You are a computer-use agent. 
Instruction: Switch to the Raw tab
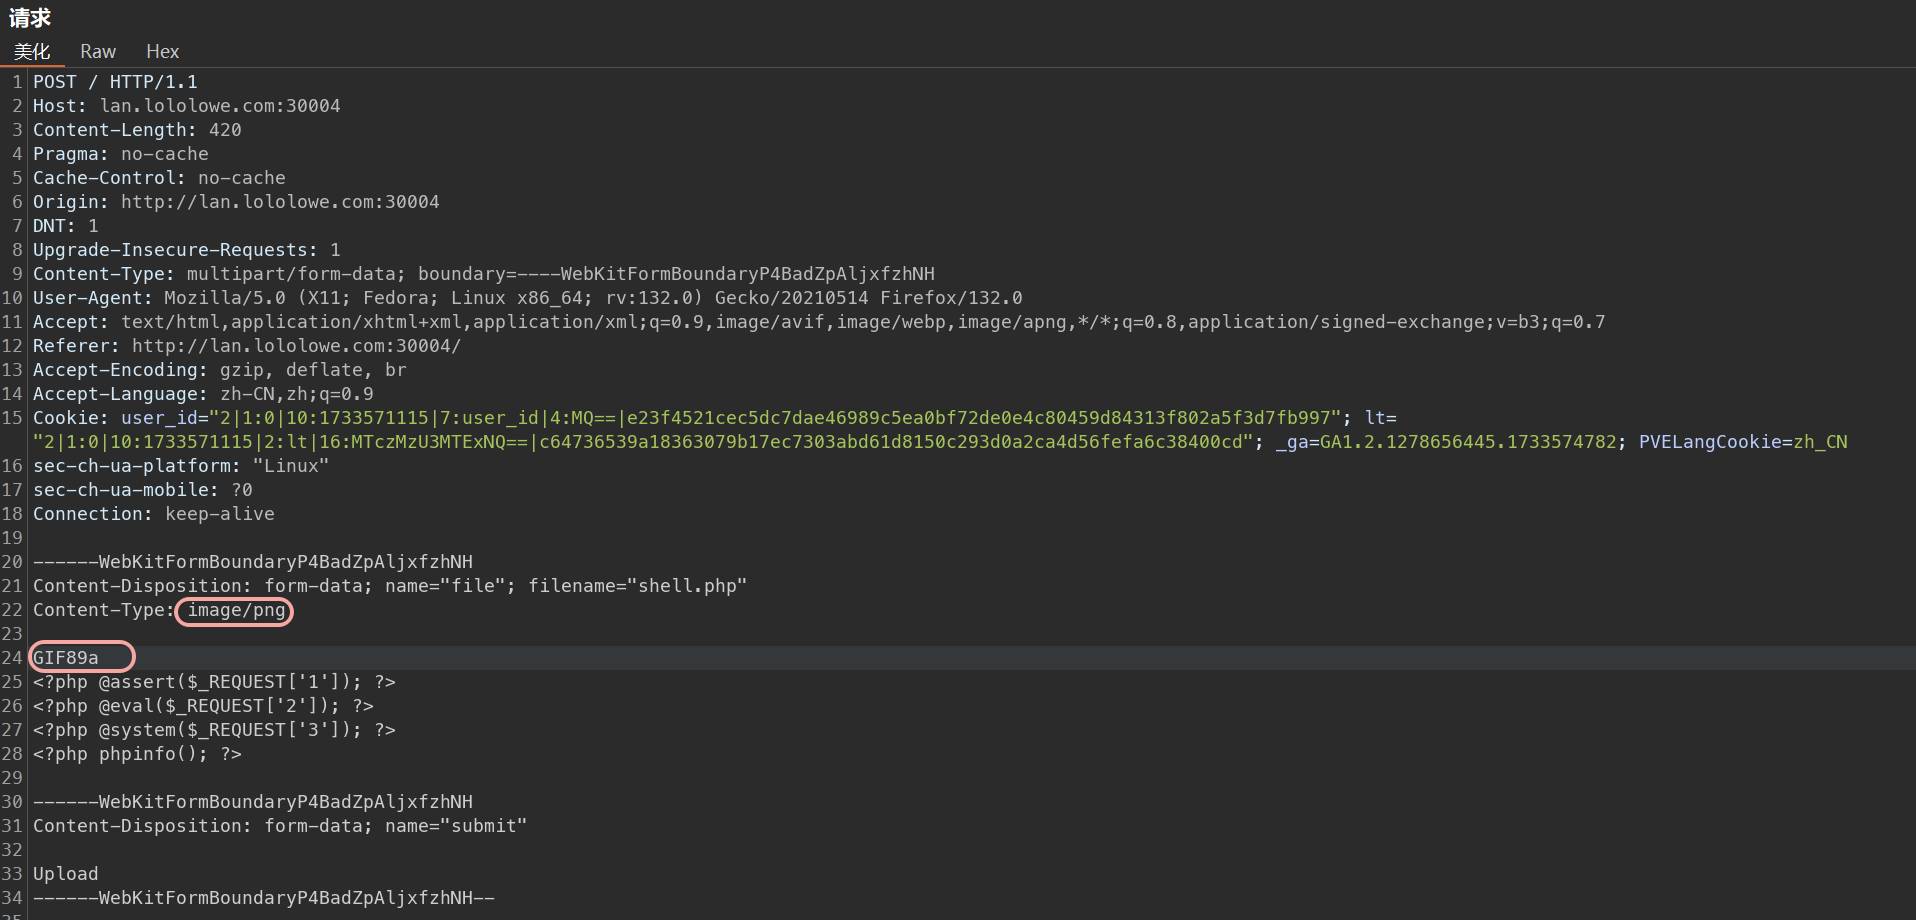[x=97, y=51]
